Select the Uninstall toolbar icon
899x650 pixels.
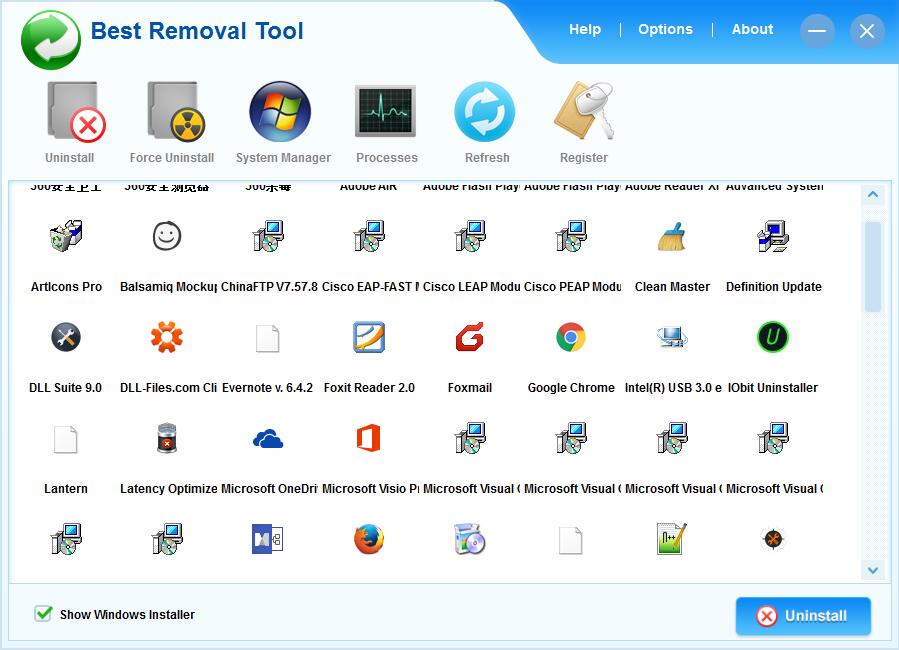(x=75, y=112)
